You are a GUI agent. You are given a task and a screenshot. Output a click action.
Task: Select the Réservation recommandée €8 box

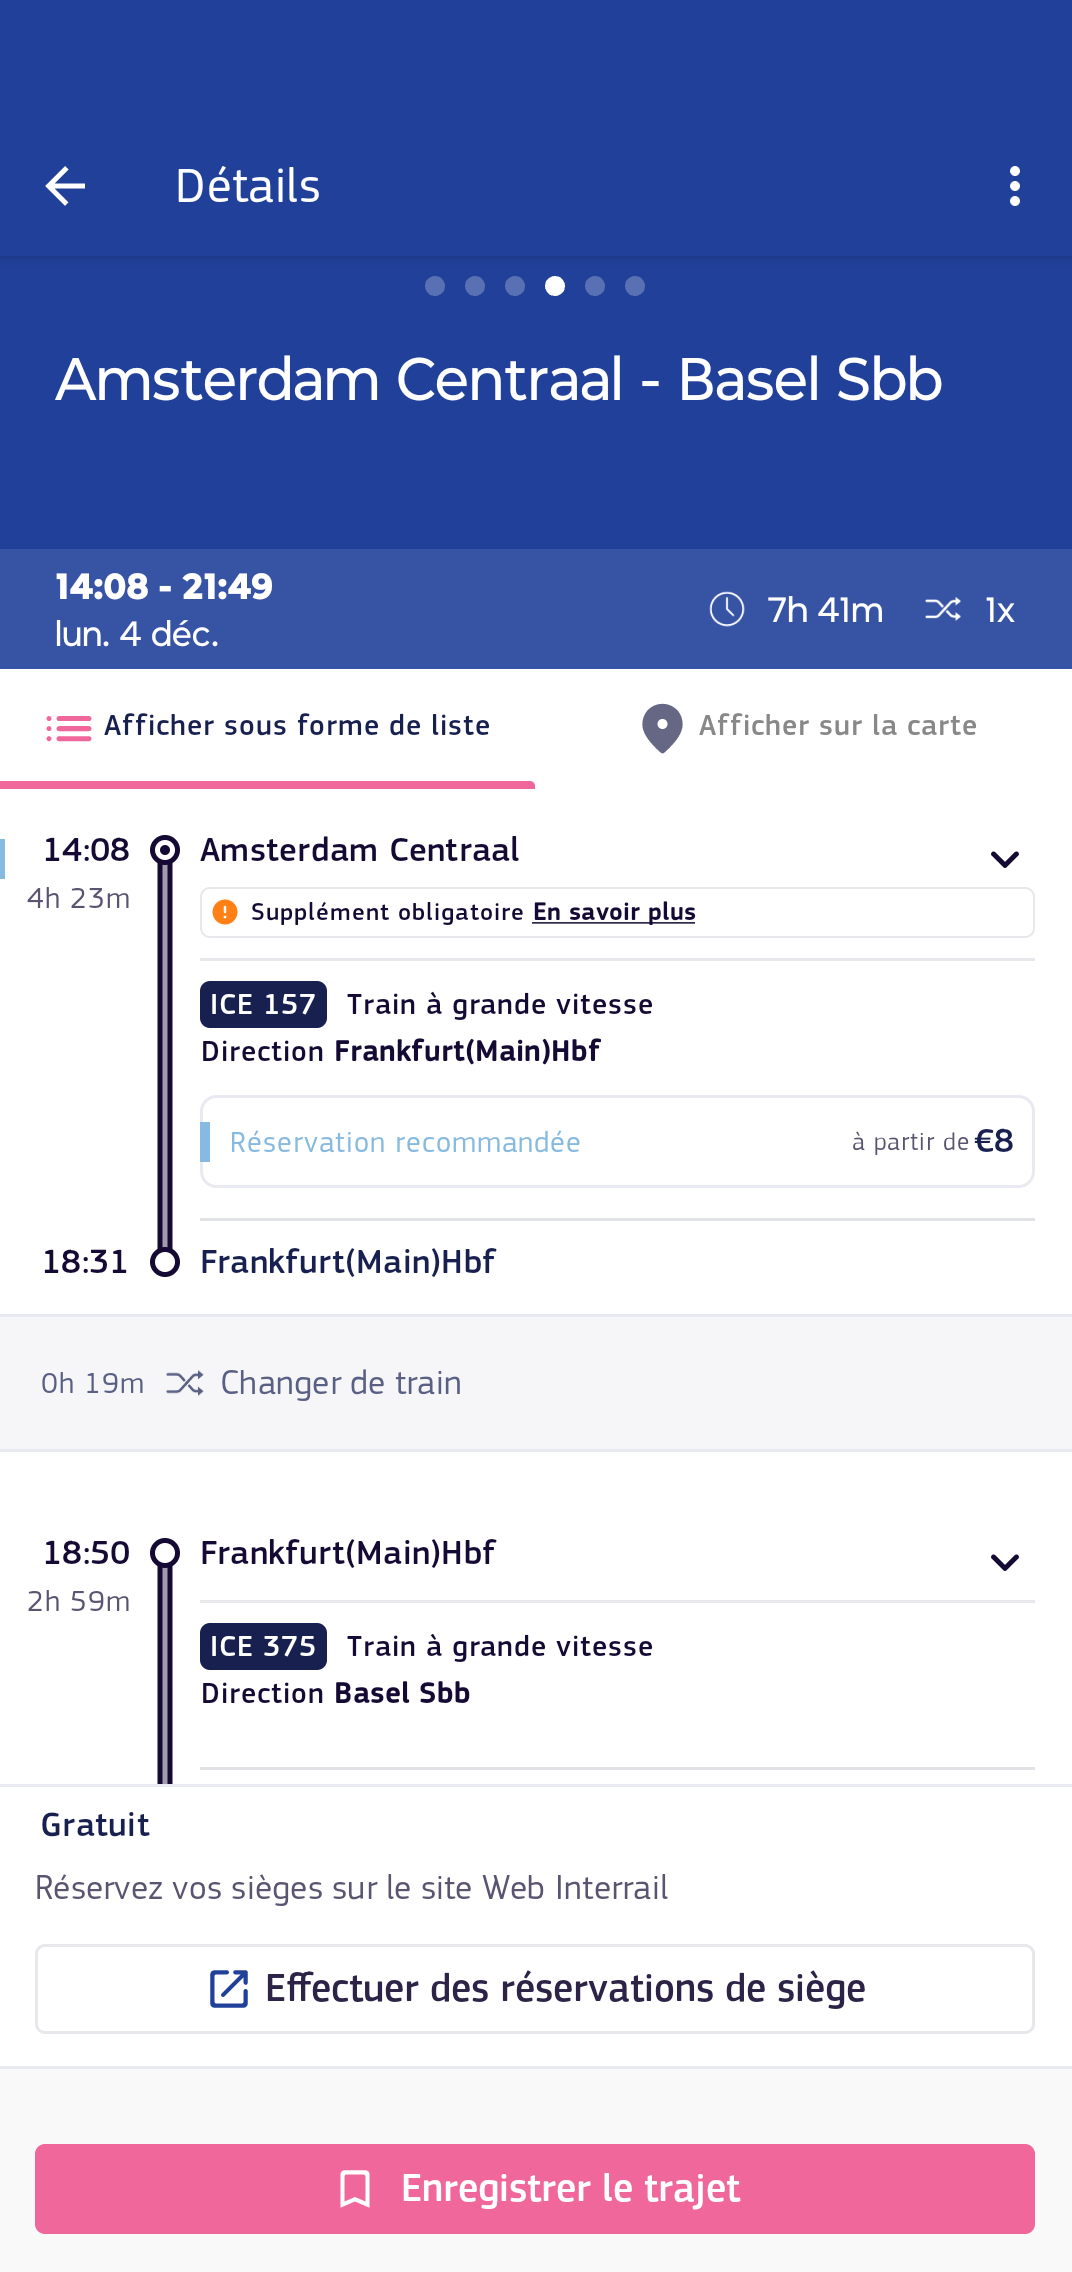coord(617,1142)
